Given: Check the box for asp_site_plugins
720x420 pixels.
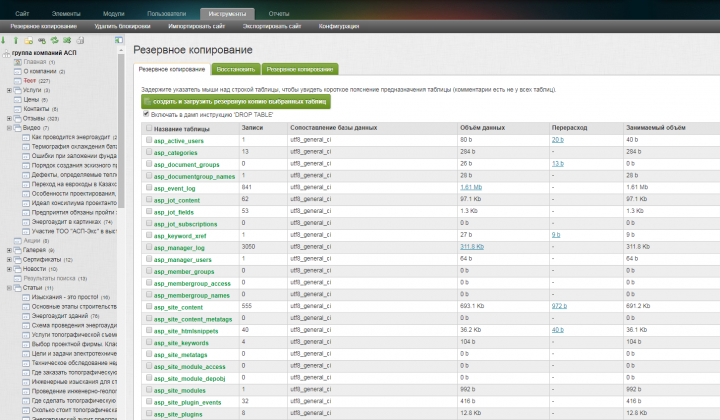Looking at the screenshot, I should pos(149,414).
